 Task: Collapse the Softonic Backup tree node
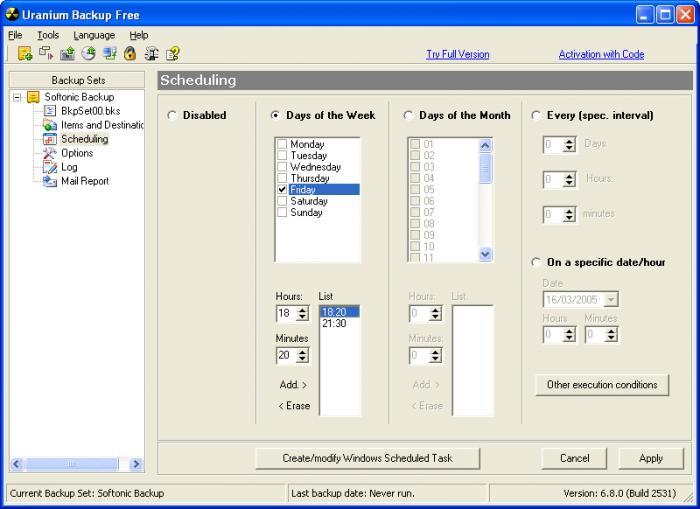pyautogui.click(x=17, y=97)
